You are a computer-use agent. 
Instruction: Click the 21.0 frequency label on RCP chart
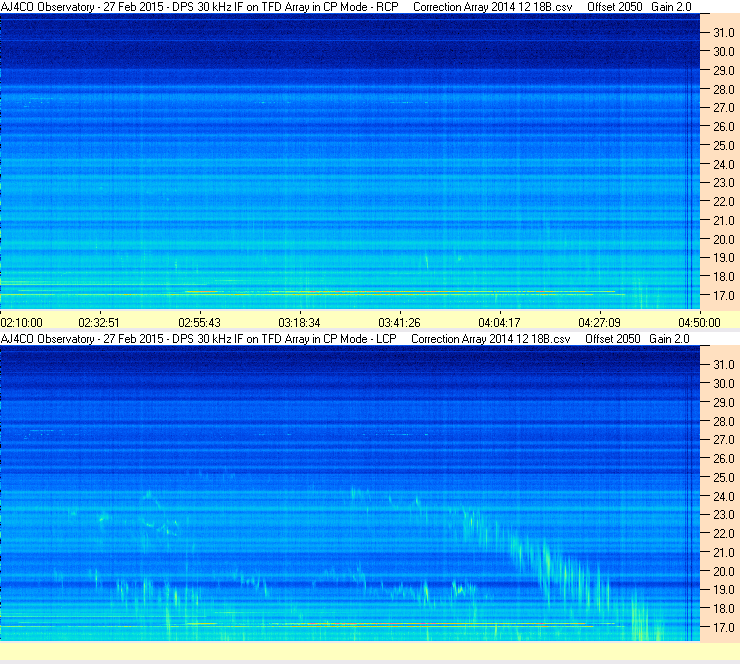724,220
